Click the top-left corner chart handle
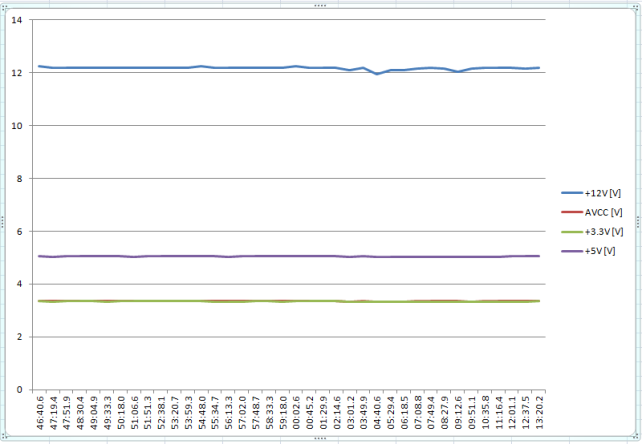642x444 pixels. 4,7
